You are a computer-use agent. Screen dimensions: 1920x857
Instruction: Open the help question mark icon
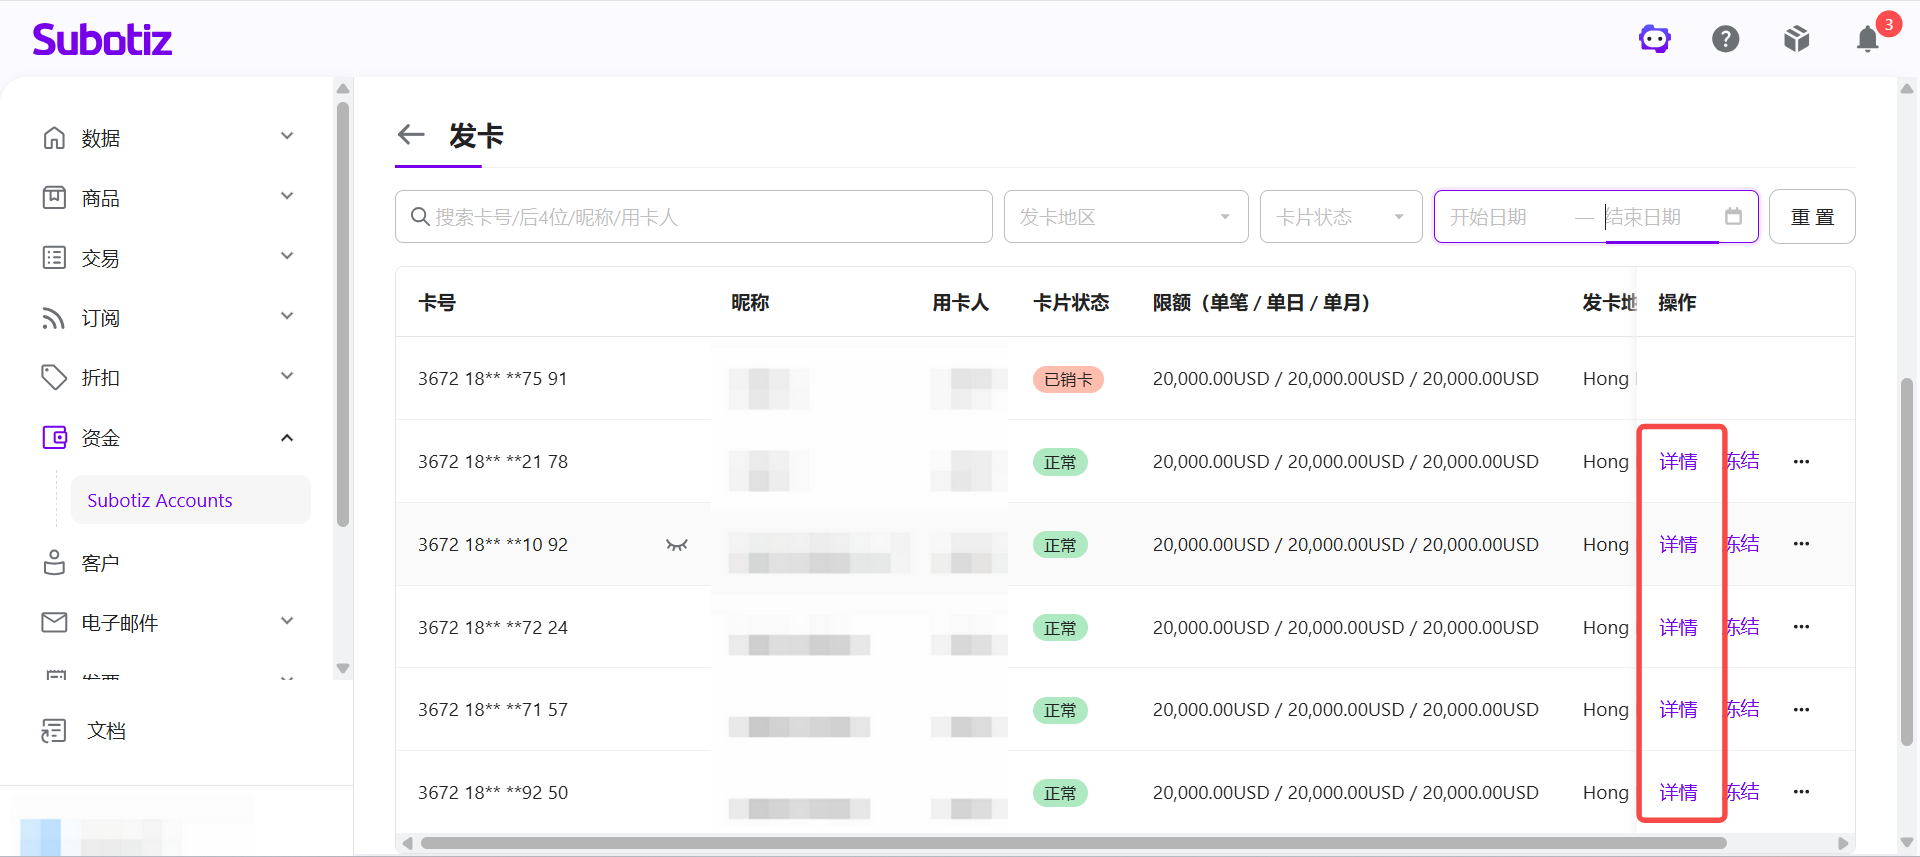(x=1726, y=39)
